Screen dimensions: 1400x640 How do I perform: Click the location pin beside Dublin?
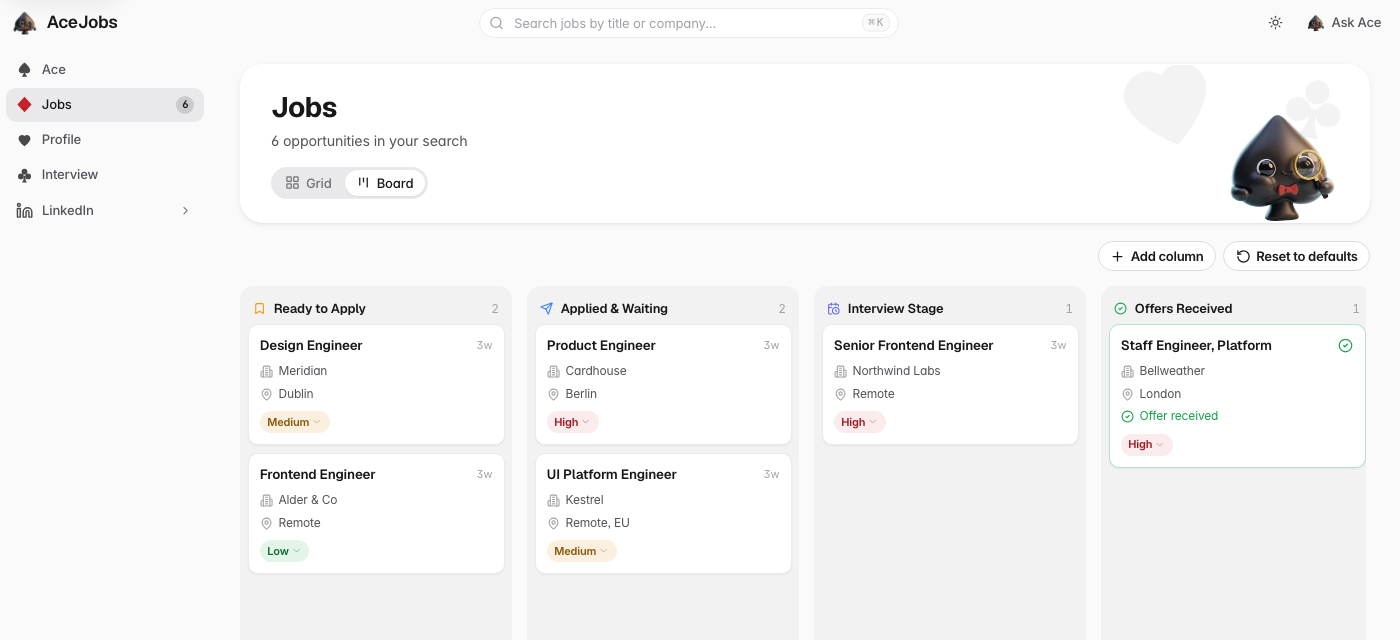(267, 394)
